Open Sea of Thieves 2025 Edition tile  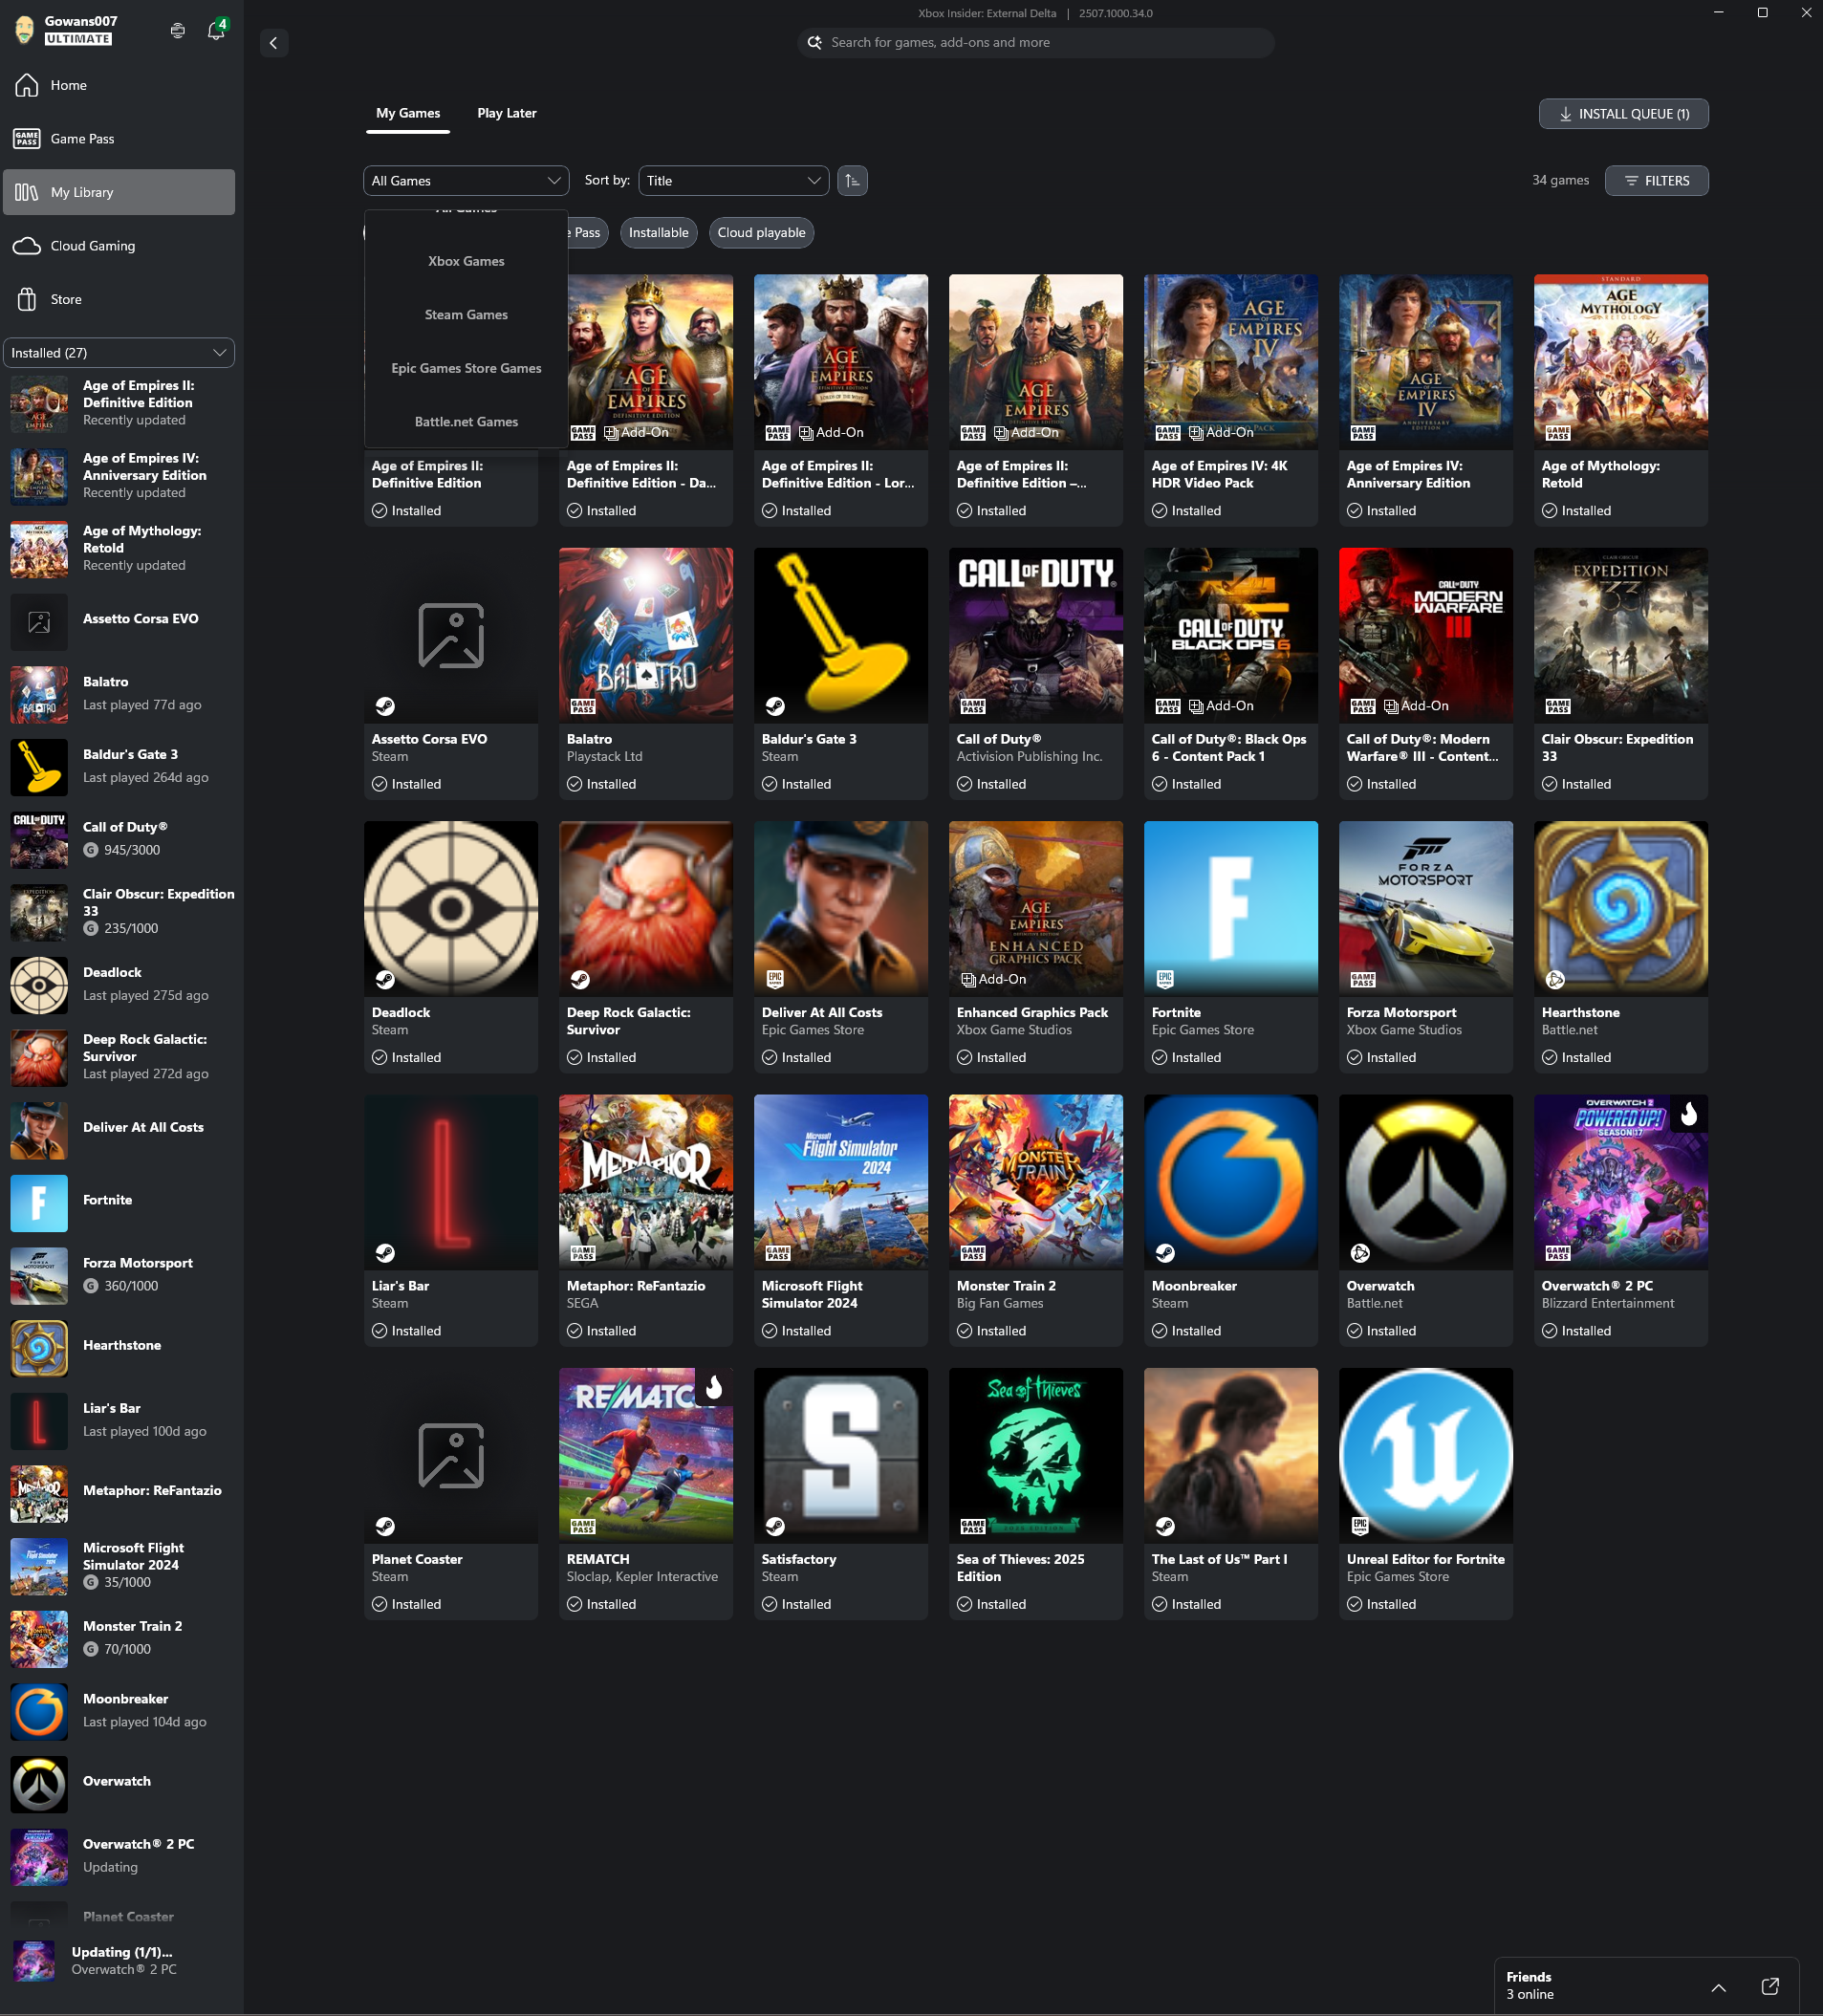(x=1035, y=1494)
